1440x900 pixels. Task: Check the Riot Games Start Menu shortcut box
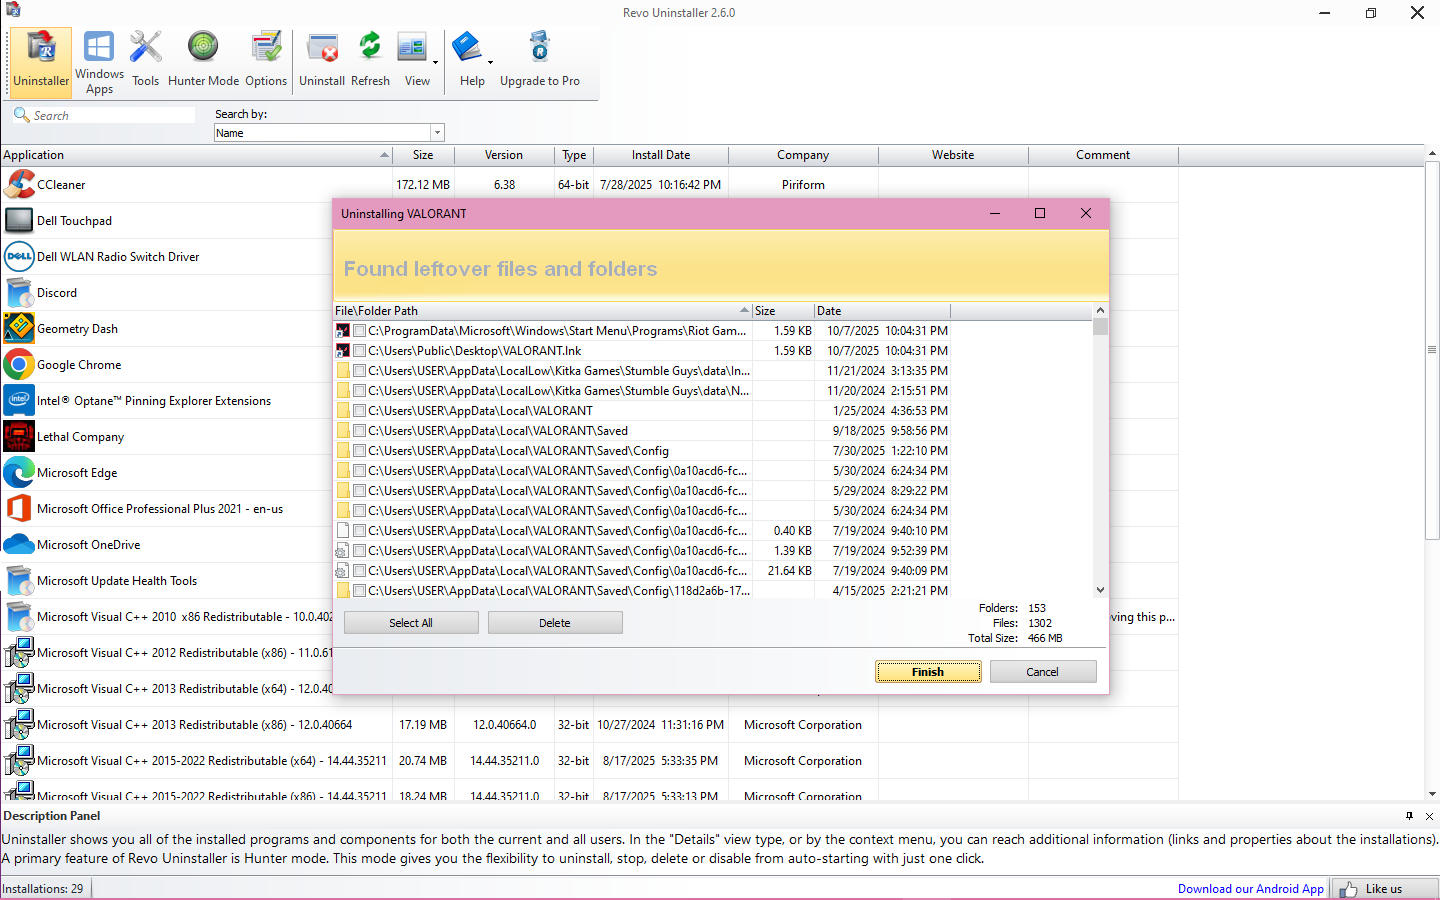click(359, 331)
